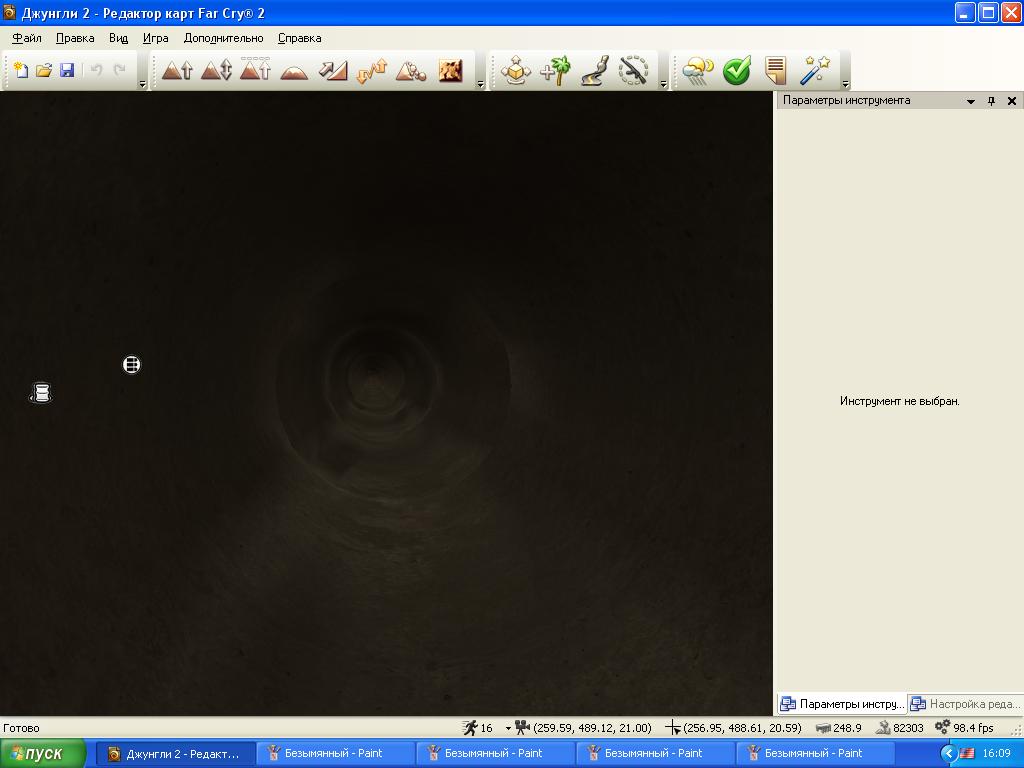Select the barrel-shaped object icon in viewport
Image resolution: width=1024 pixels, height=768 pixels.
[x=41, y=392]
